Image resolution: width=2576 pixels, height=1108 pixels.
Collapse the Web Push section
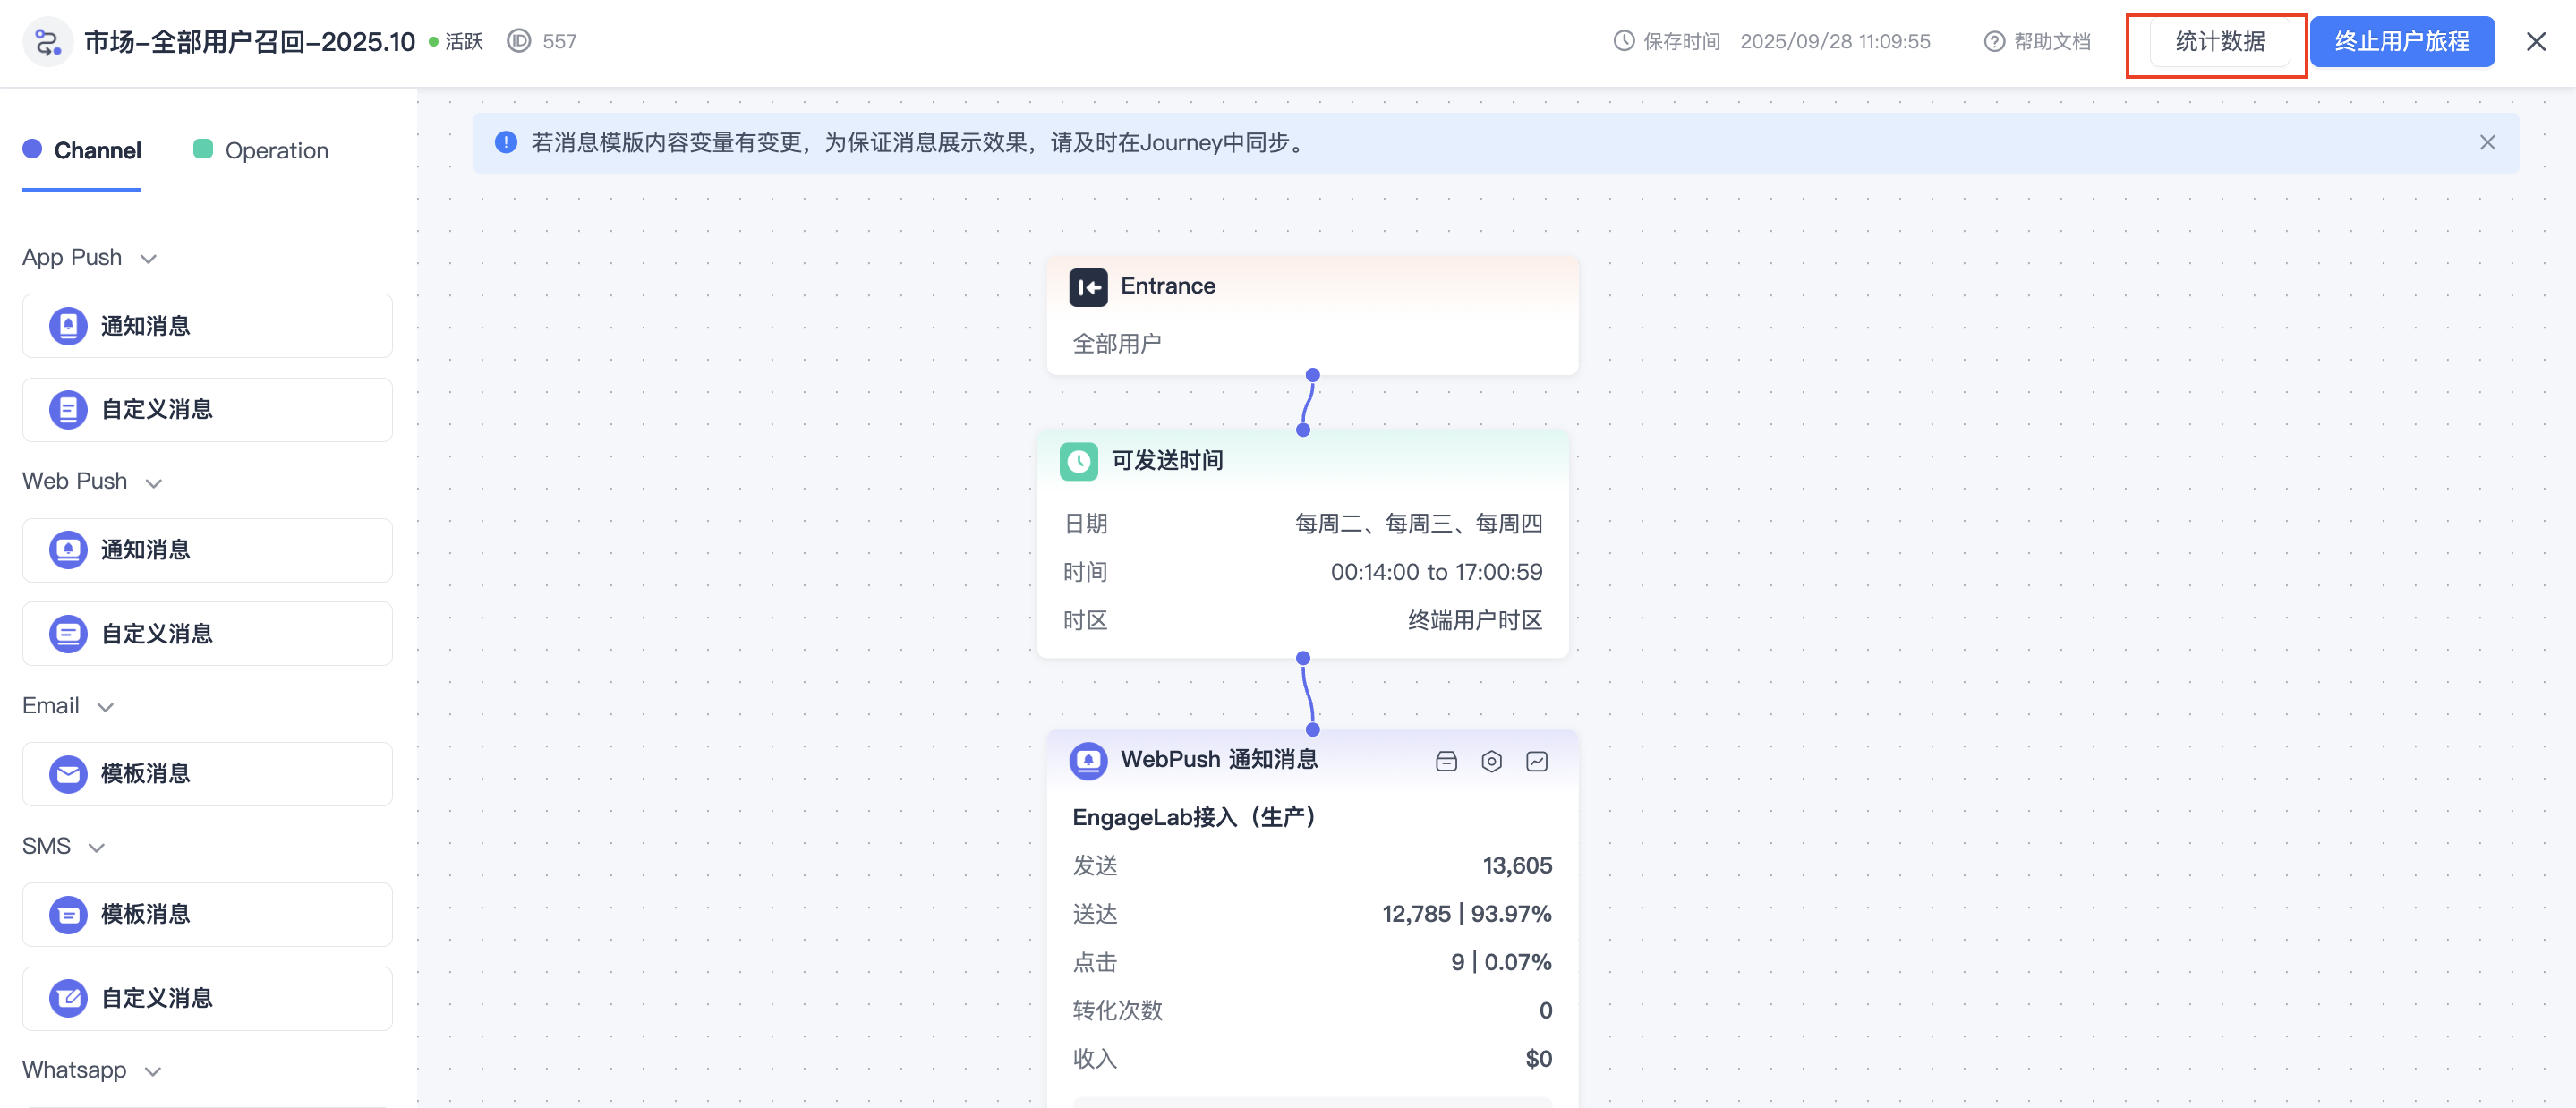pos(154,482)
